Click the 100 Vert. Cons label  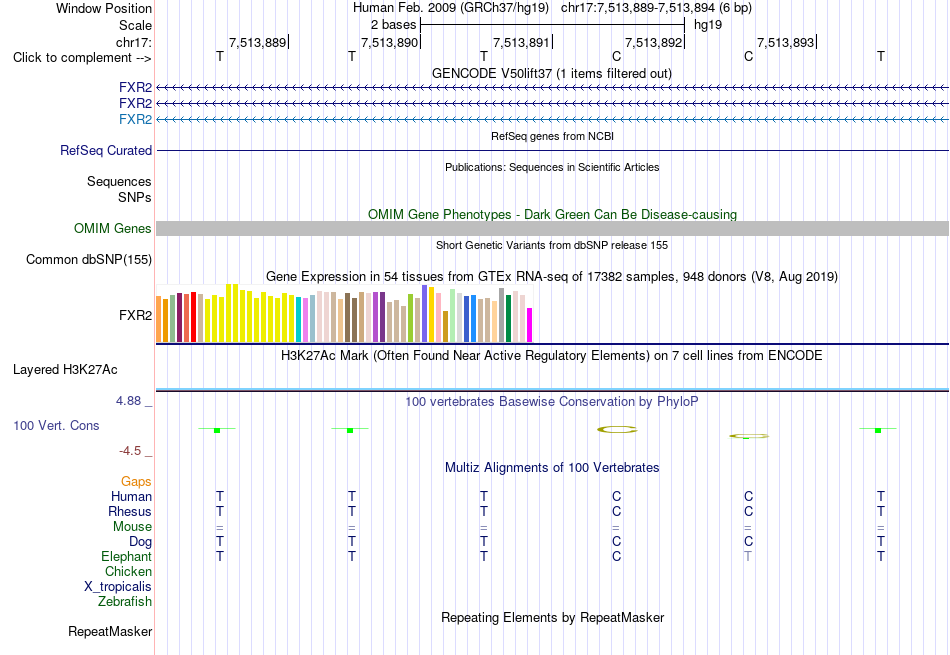point(56,425)
